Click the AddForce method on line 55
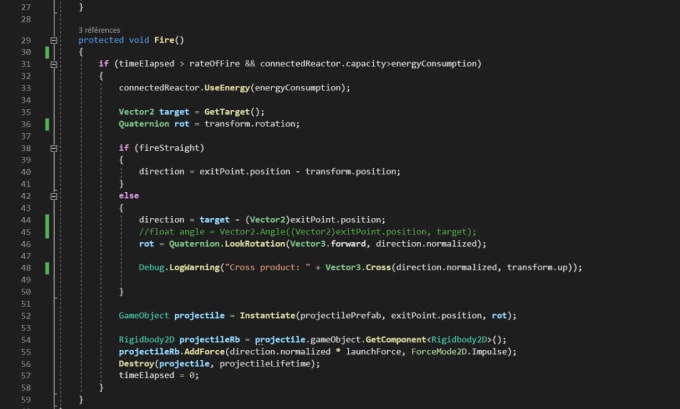680x409 pixels. [x=204, y=351]
